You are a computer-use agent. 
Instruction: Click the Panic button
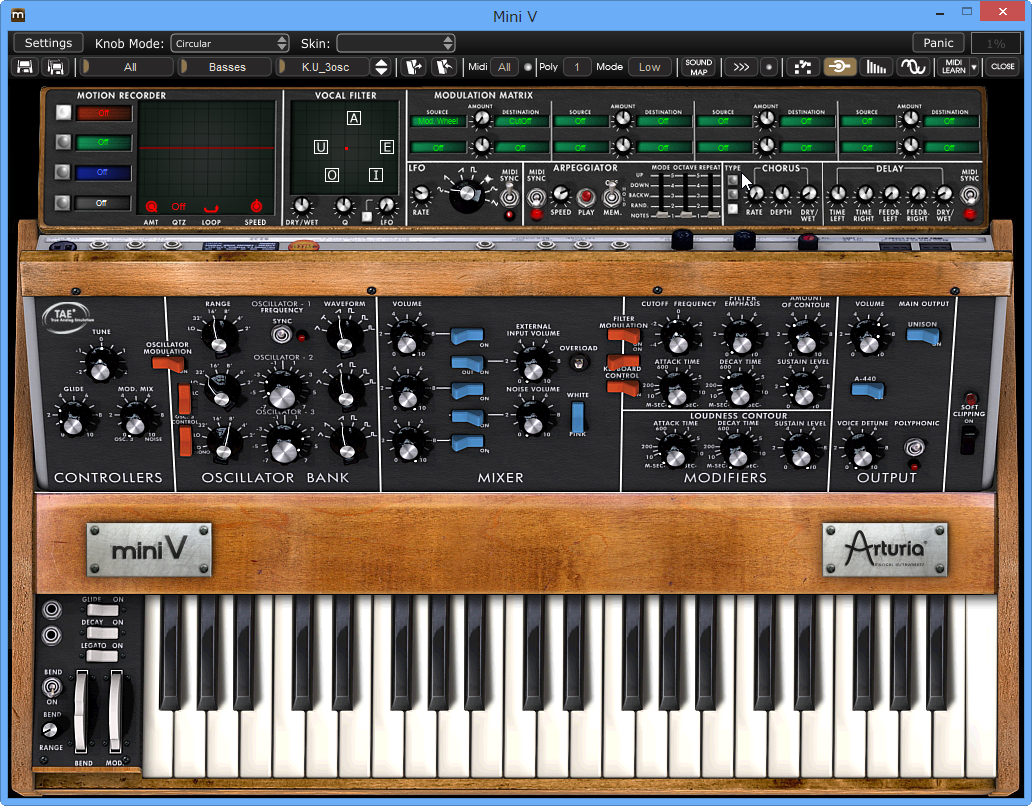[x=938, y=43]
